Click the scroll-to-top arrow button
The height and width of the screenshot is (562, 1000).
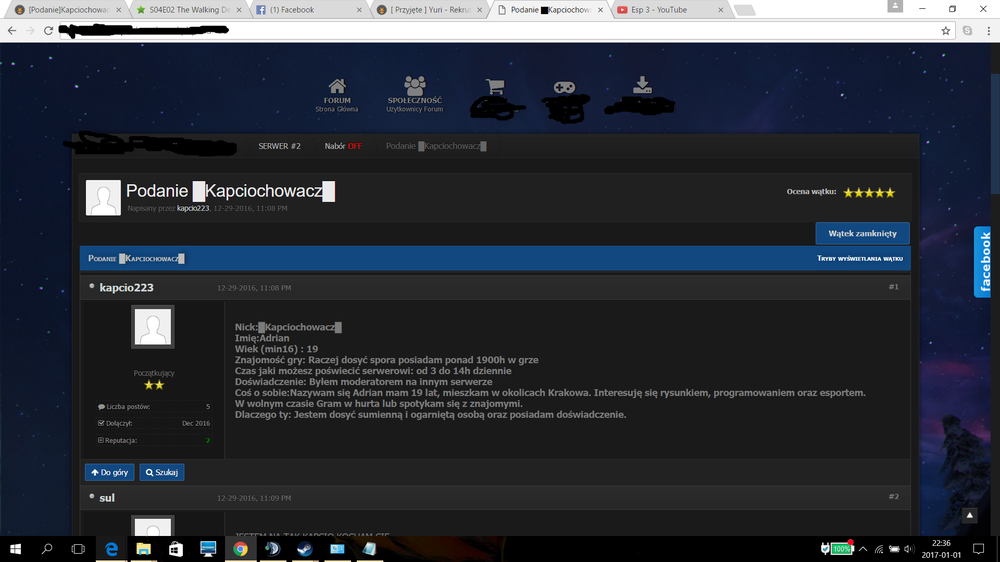(x=969, y=515)
